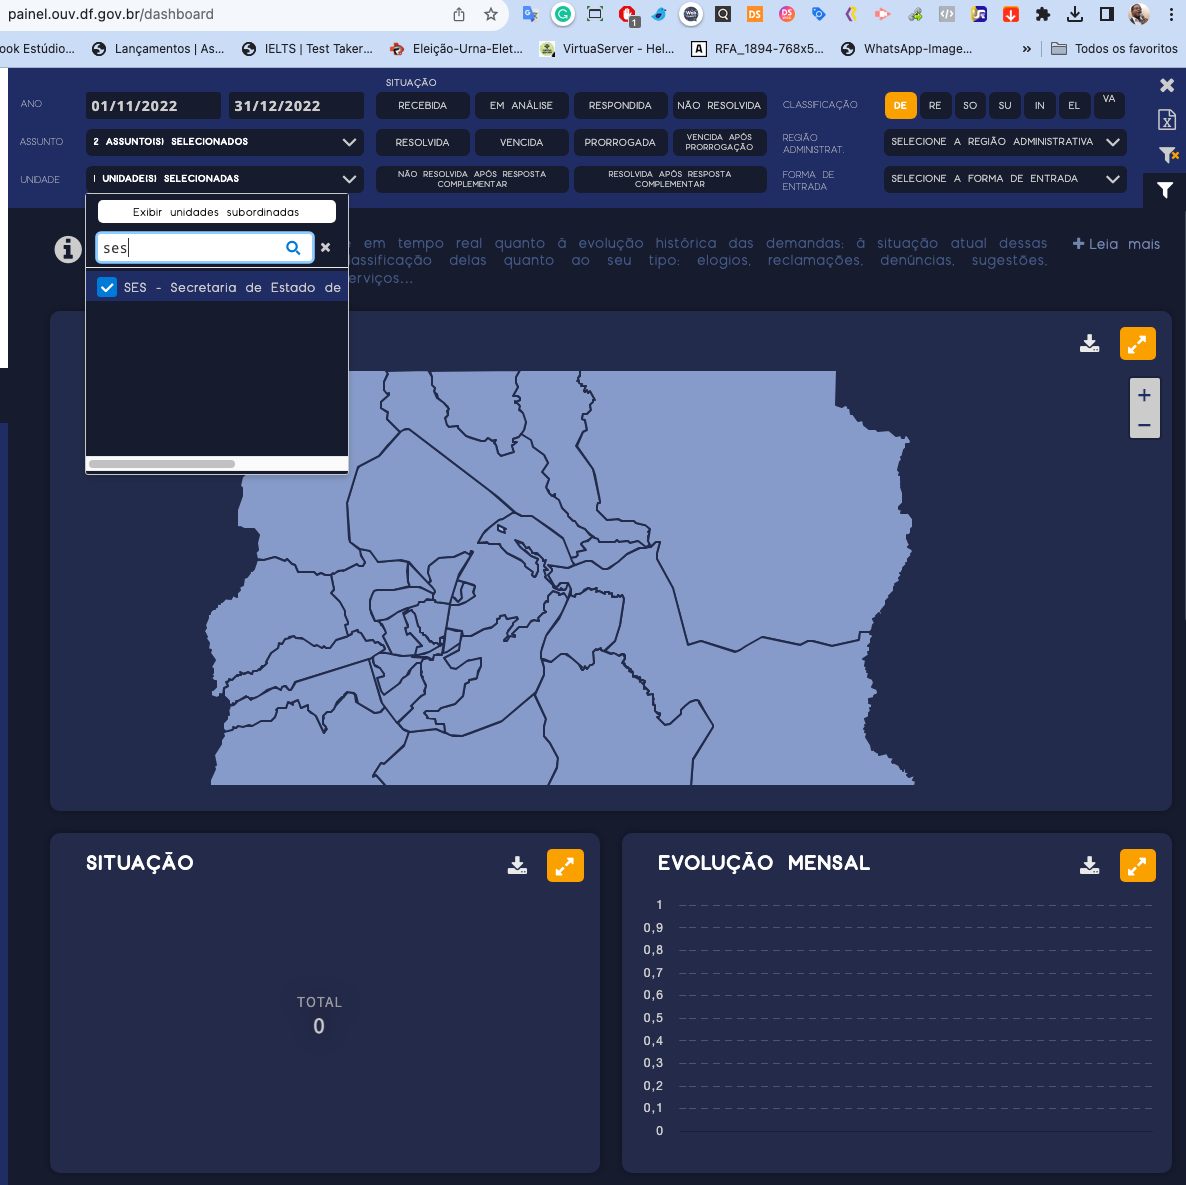Toggle the DE classification filter
1186x1185 pixels.
[x=900, y=105]
